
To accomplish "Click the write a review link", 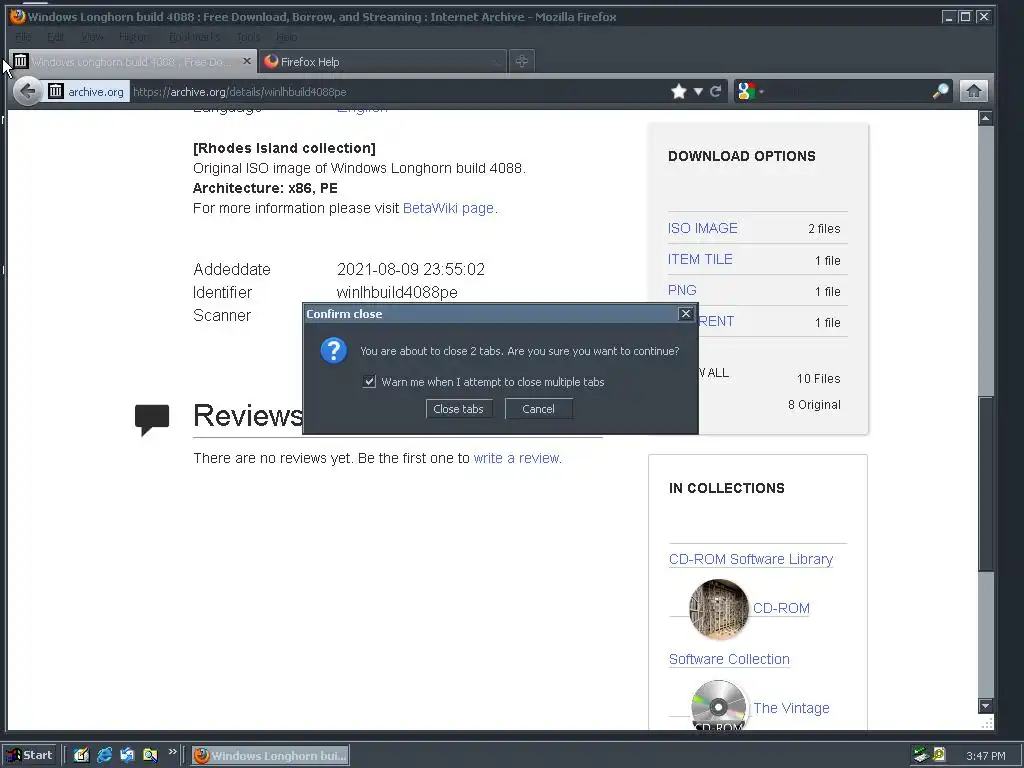I will 517,458.
